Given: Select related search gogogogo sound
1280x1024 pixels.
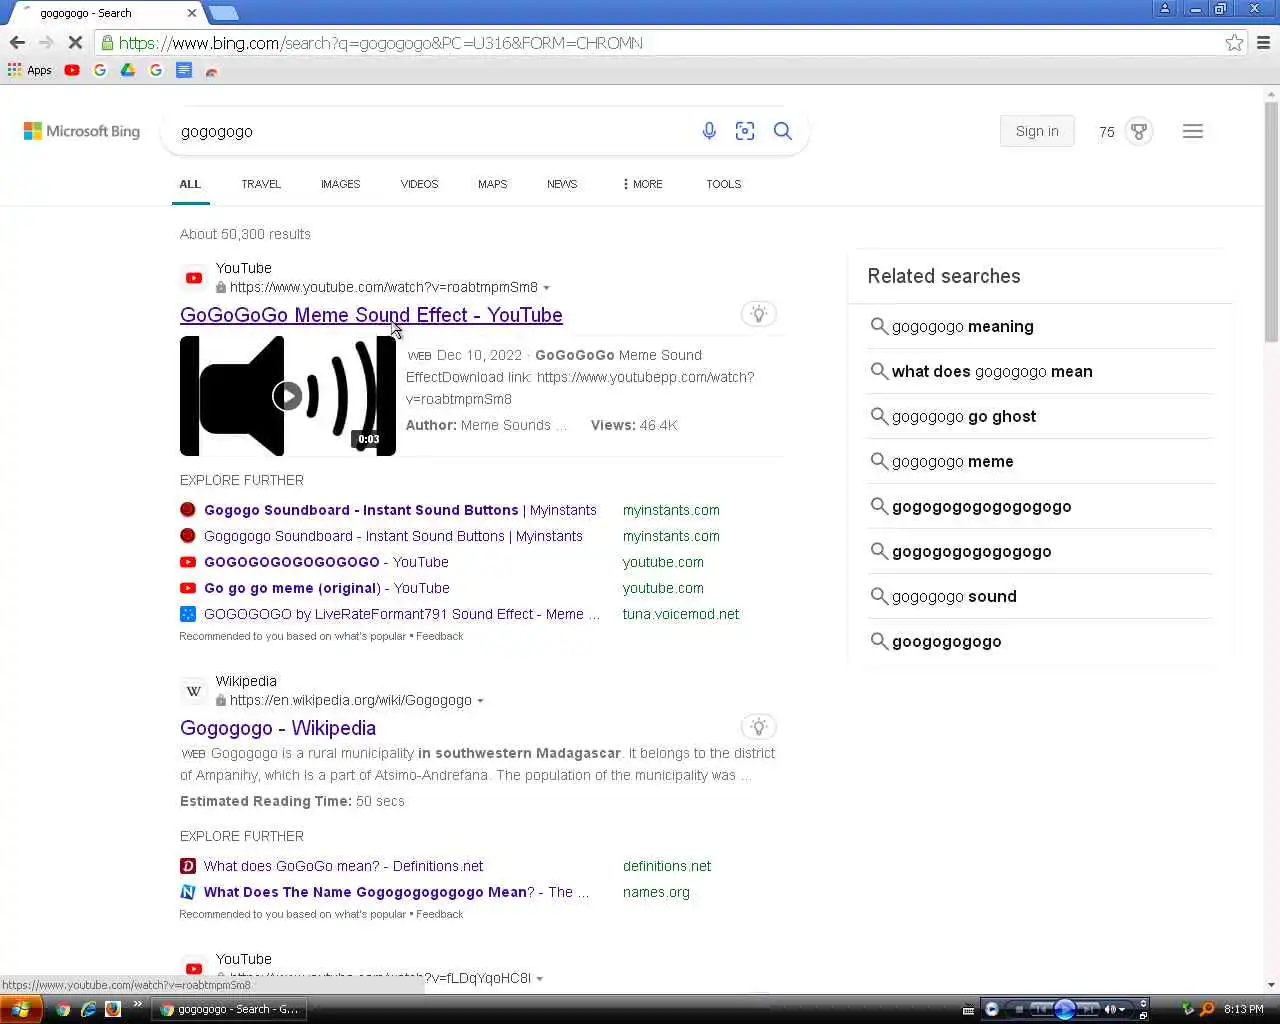Looking at the screenshot, I should click(x=1040, y=596).
